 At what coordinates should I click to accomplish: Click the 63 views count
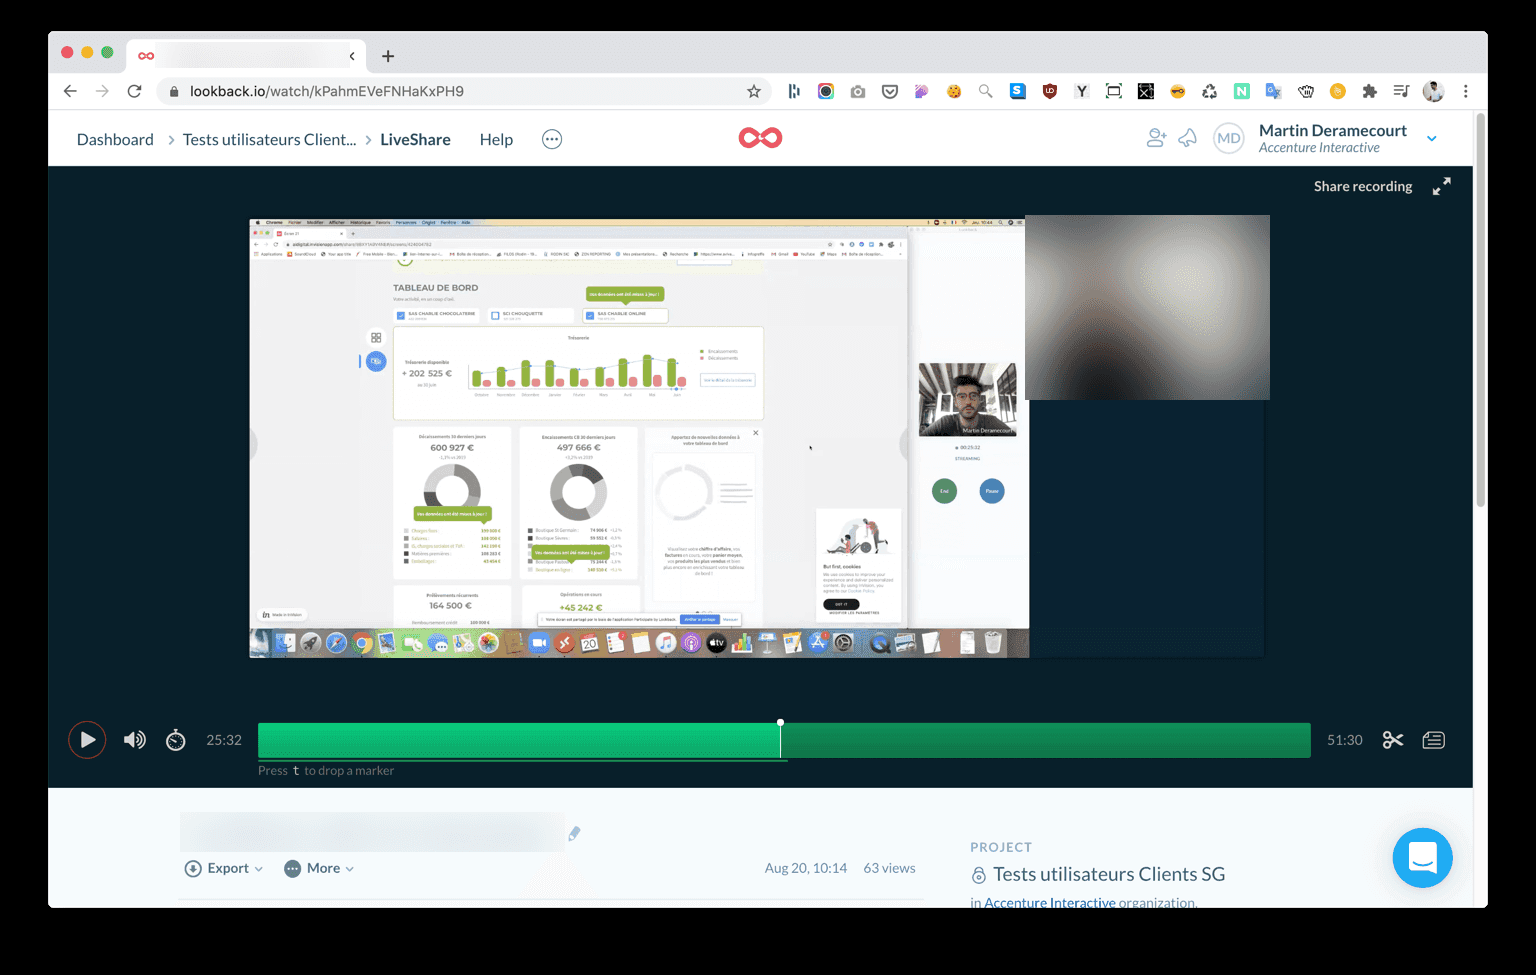[889, 868]
